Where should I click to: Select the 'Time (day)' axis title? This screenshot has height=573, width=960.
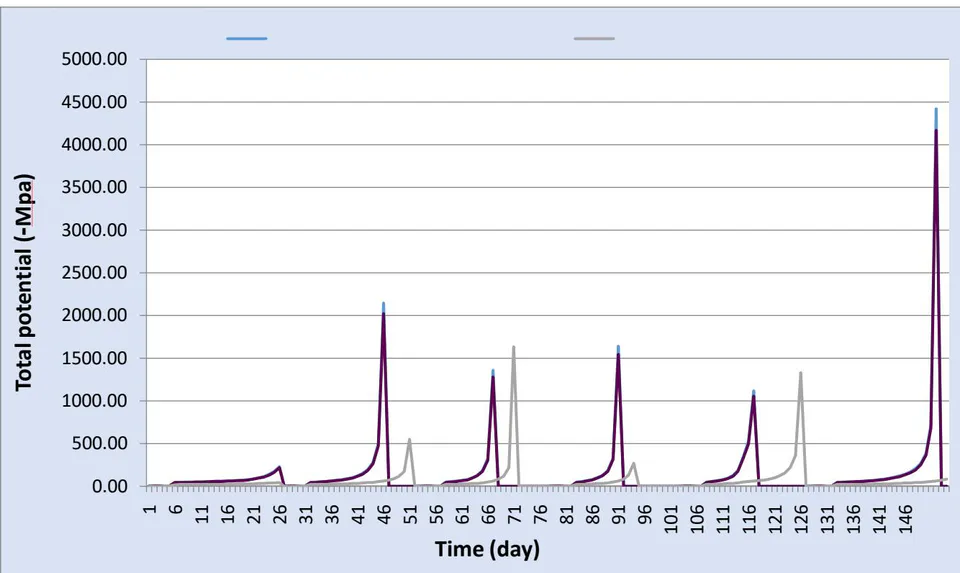point(487,549)
